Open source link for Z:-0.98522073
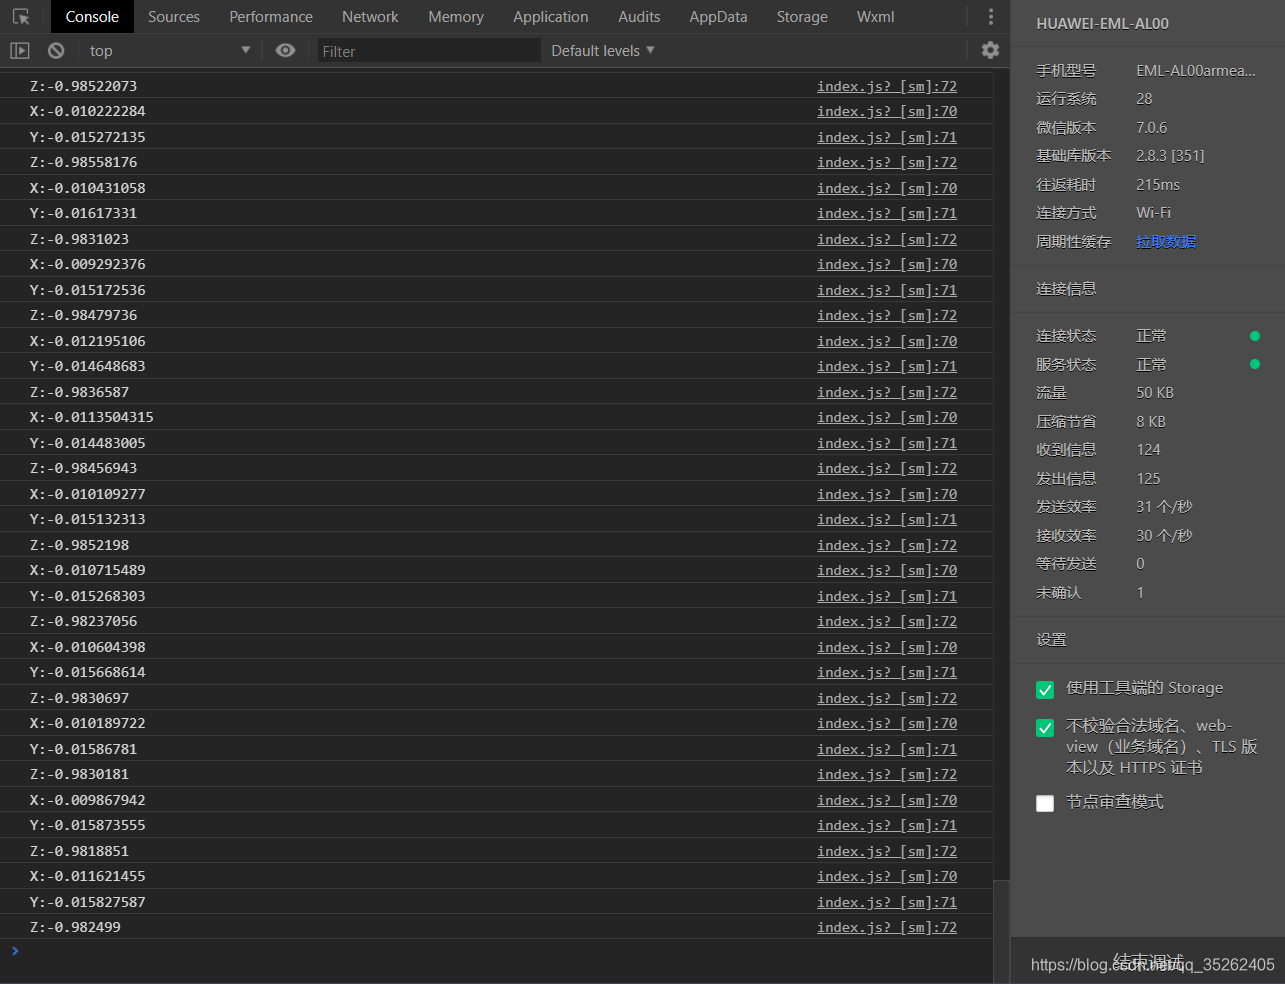The image size is (1285, 984). (887, 86)
